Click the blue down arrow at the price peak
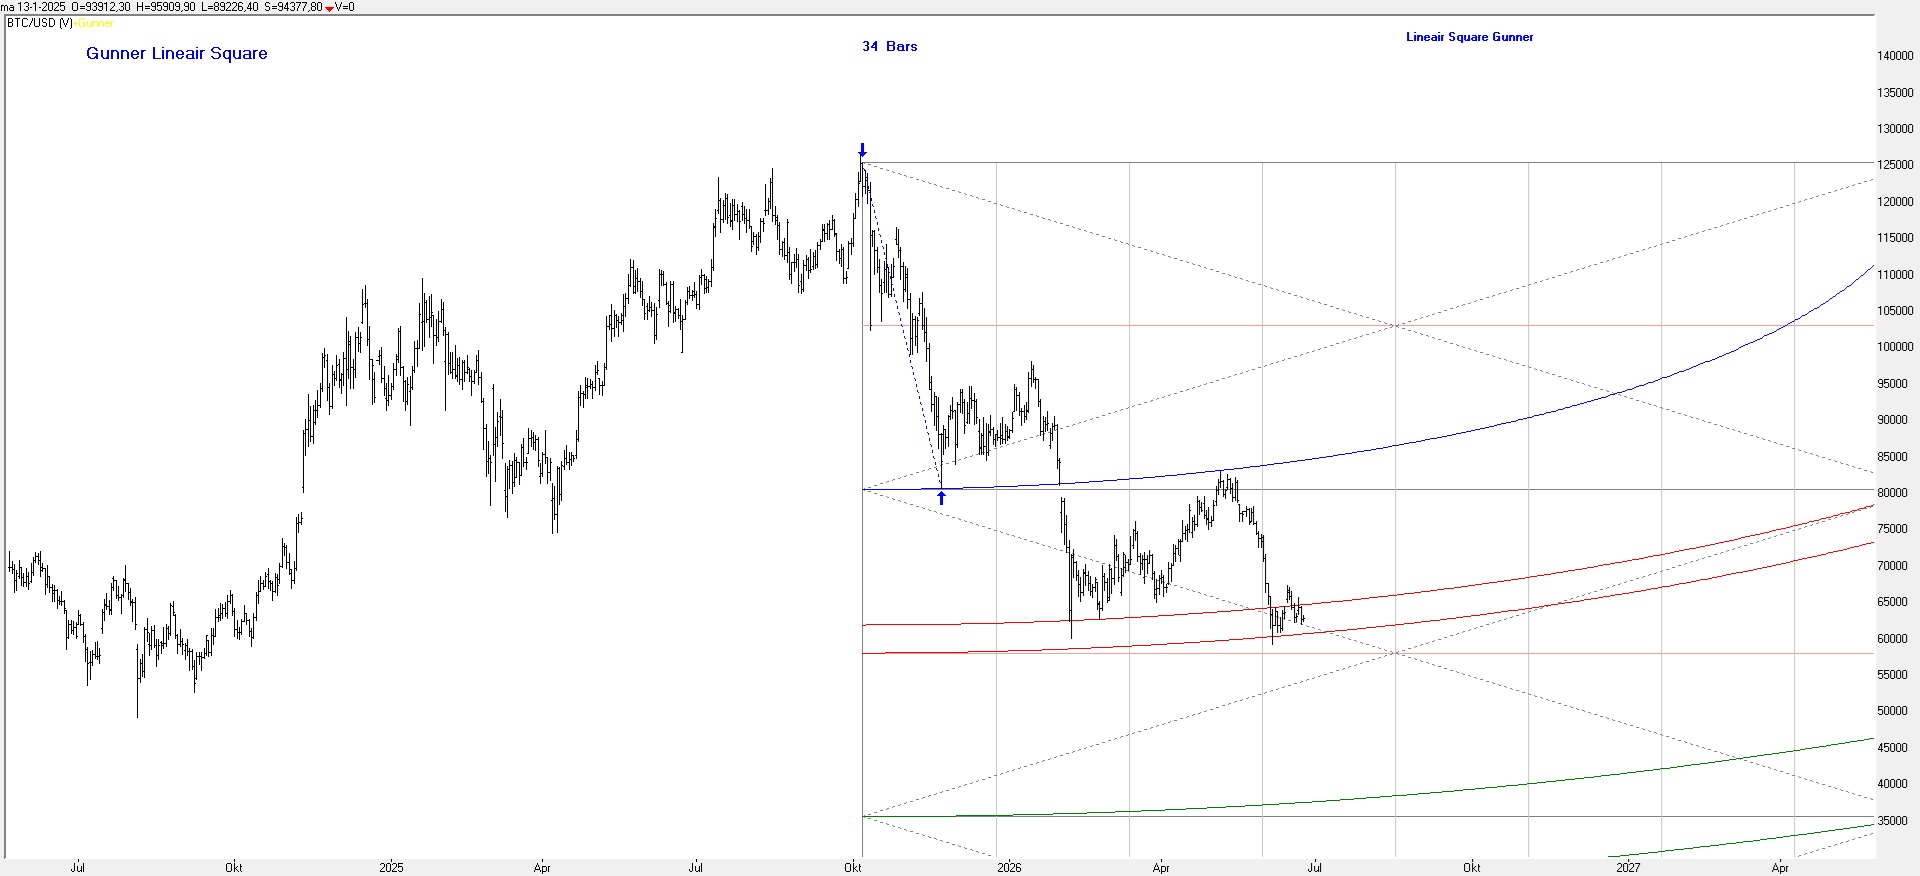 (862, 151)
